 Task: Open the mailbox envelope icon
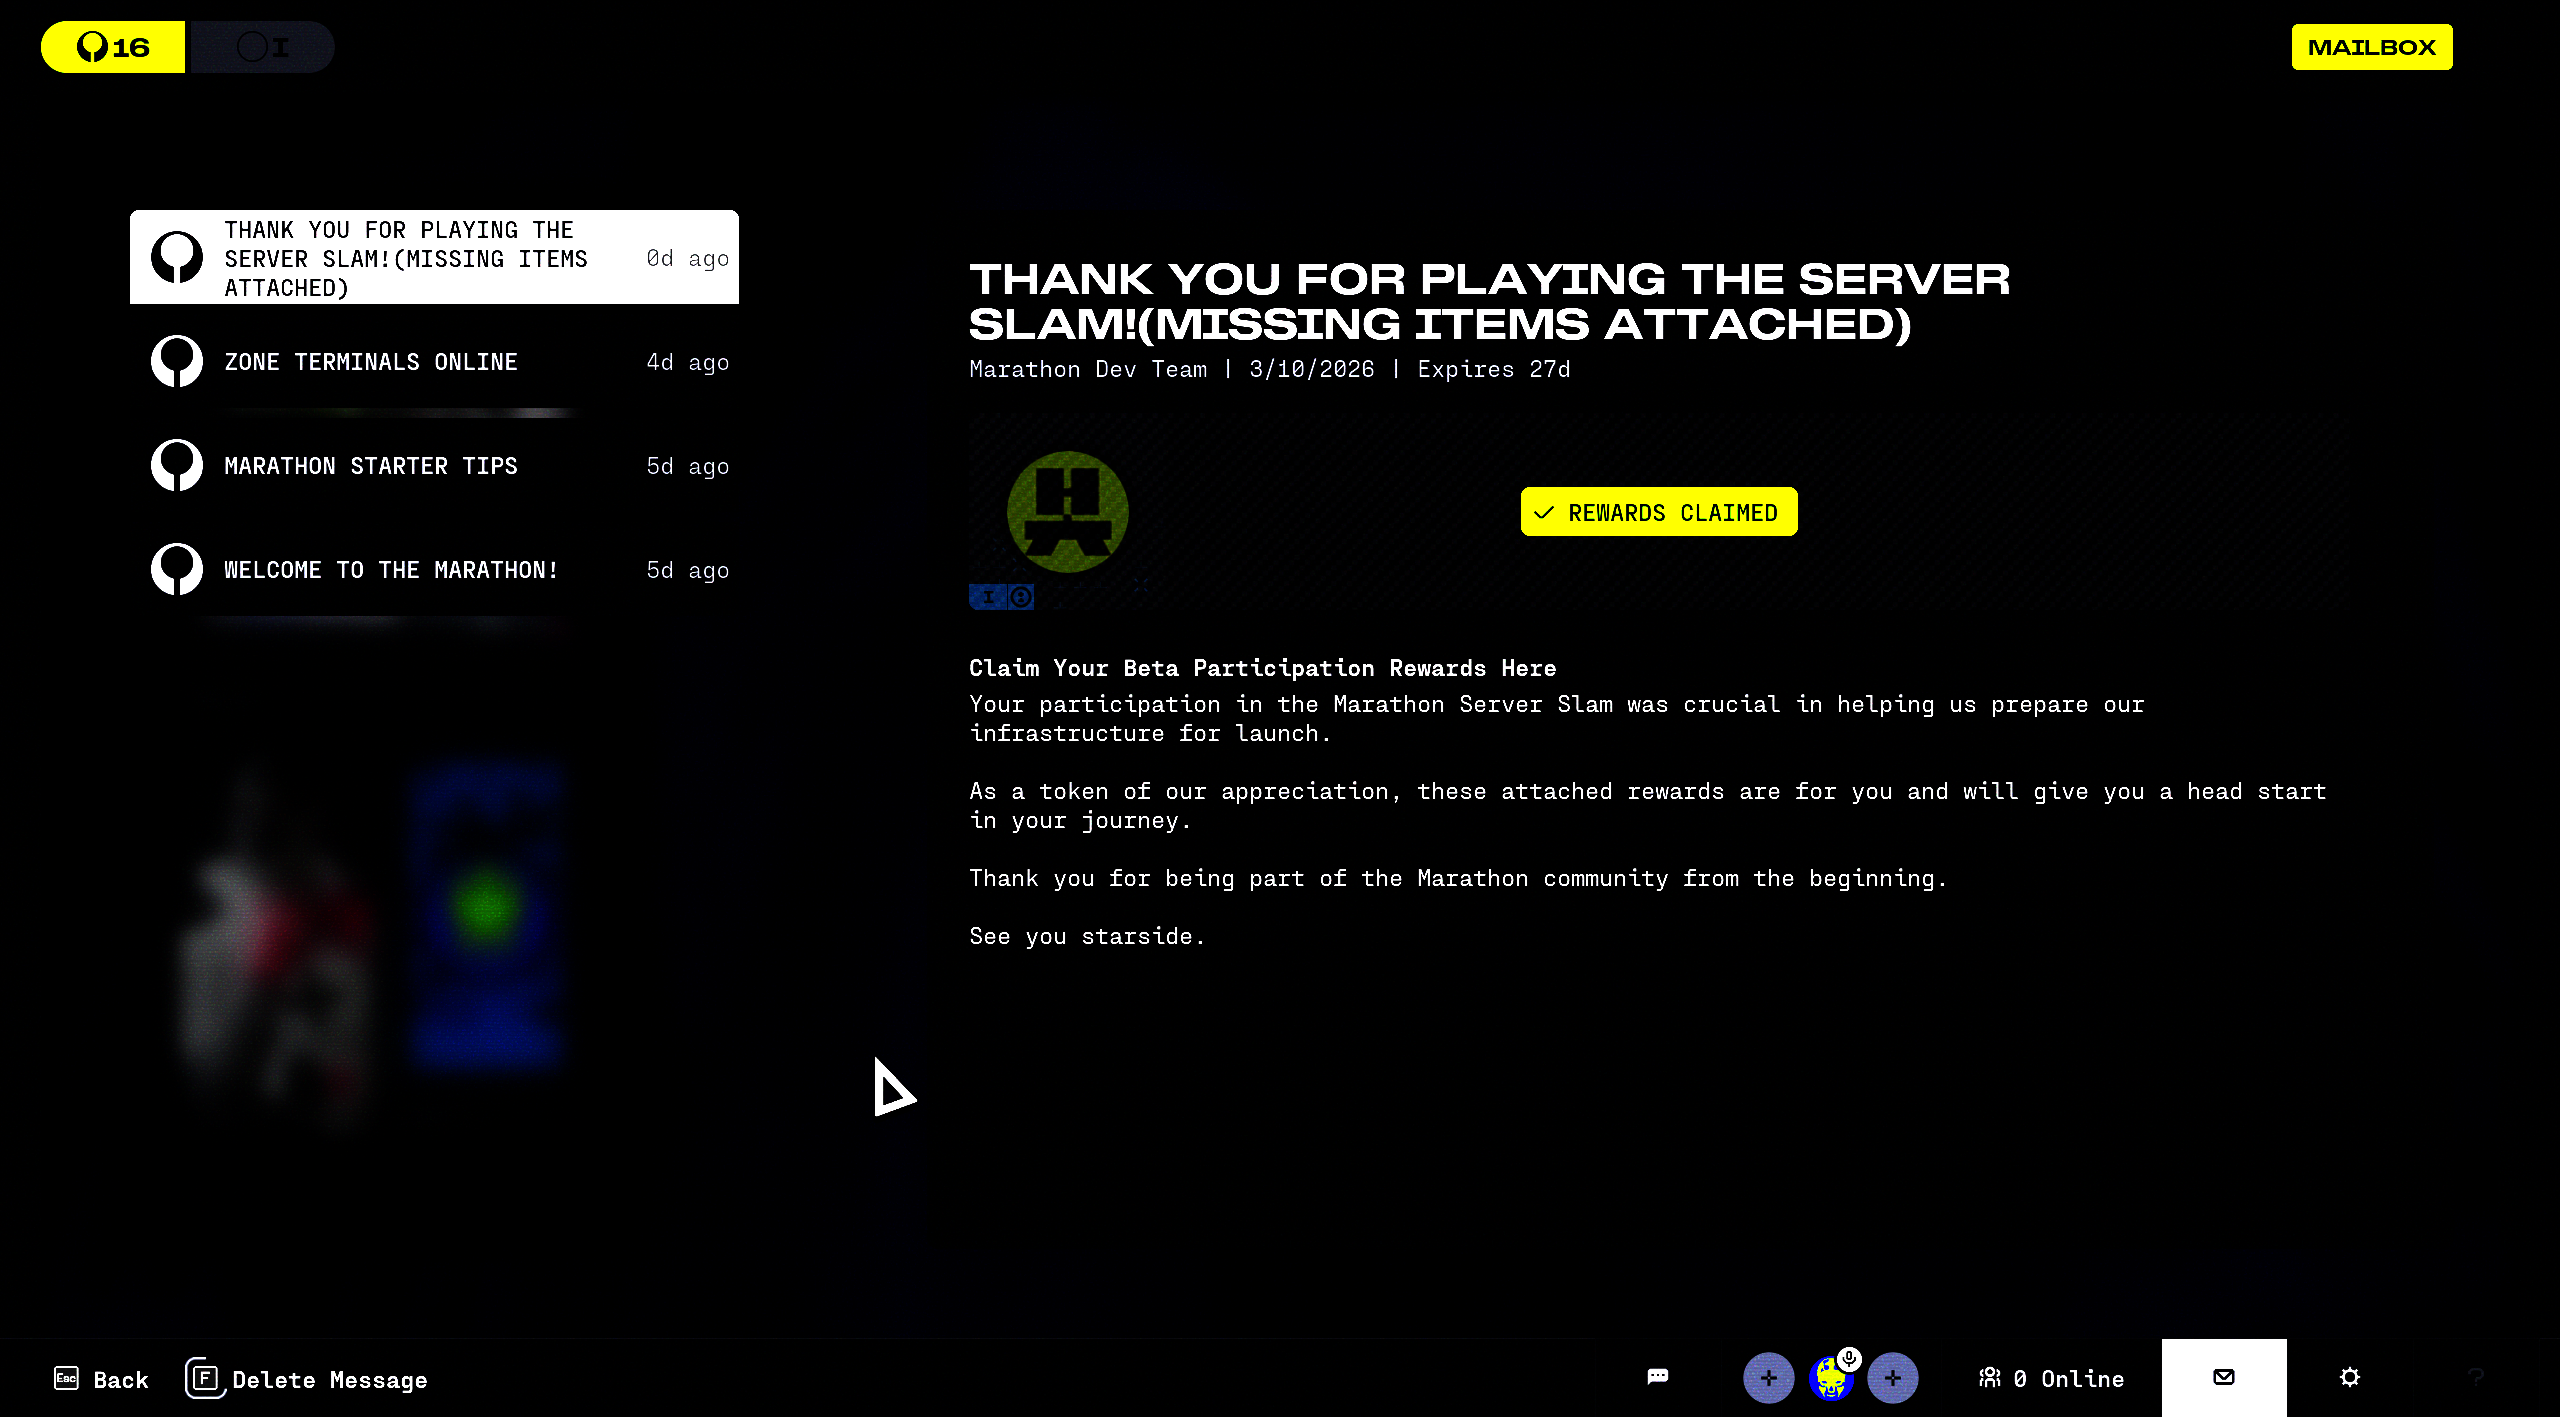2223,1377
